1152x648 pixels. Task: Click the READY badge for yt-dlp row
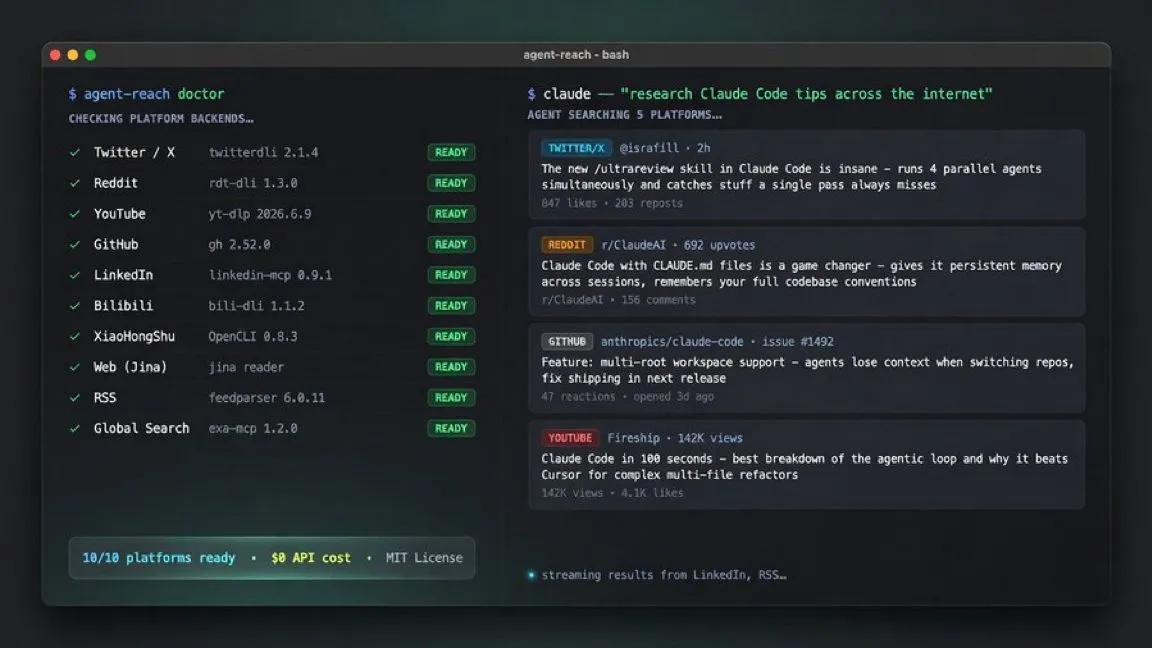[451, 214]
